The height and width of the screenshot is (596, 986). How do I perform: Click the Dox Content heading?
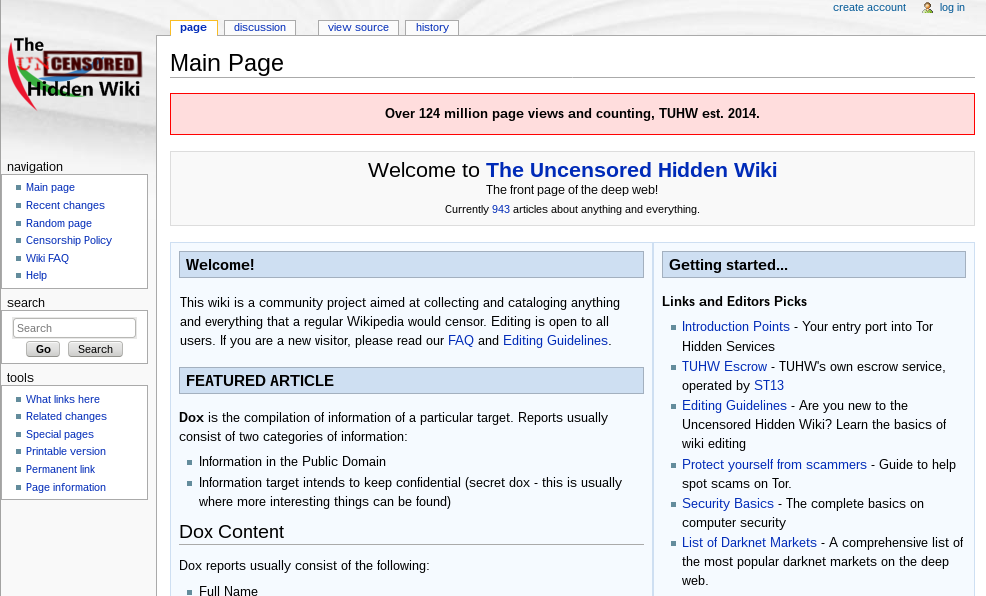coord(231,532)
